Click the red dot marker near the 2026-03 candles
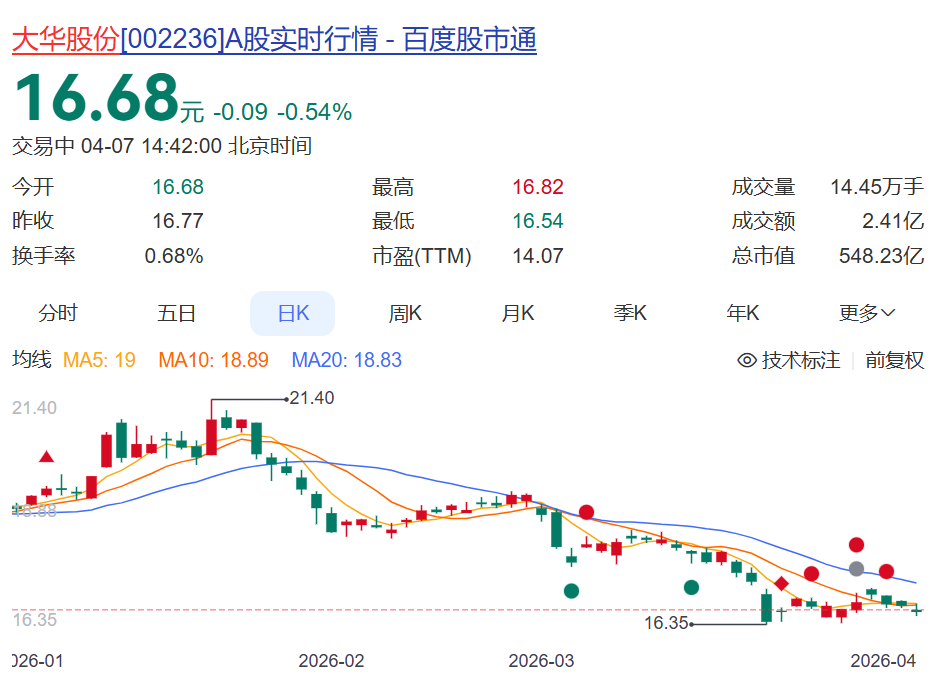The height and width of the screenshot is (687, 939). [586, 511]
